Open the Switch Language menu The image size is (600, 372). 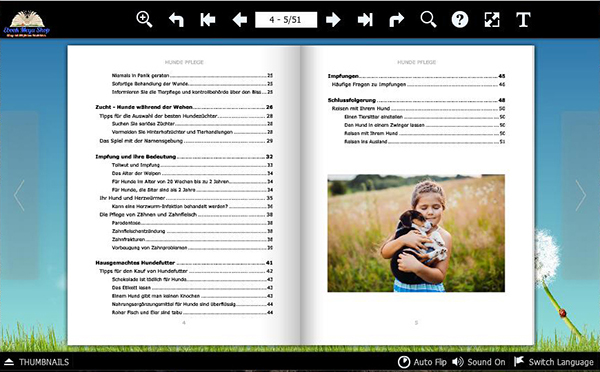554,362
